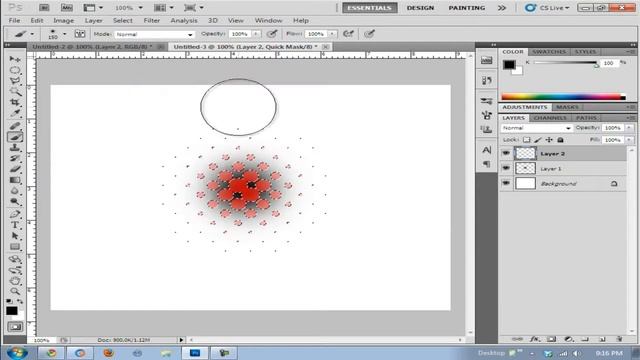
Task: Create a new layer icon
Action: (x=602, y=339)
